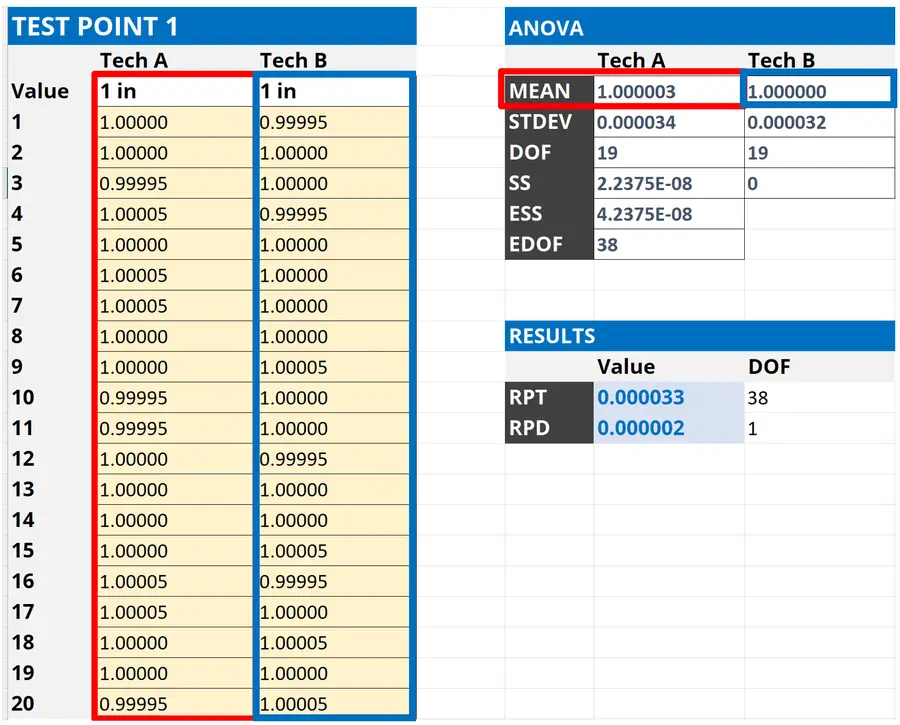The width and height of the screenshot is (900, 725).
Task: Select the TEST POINT 1 header cell
Action: click(x=212, y=26)
